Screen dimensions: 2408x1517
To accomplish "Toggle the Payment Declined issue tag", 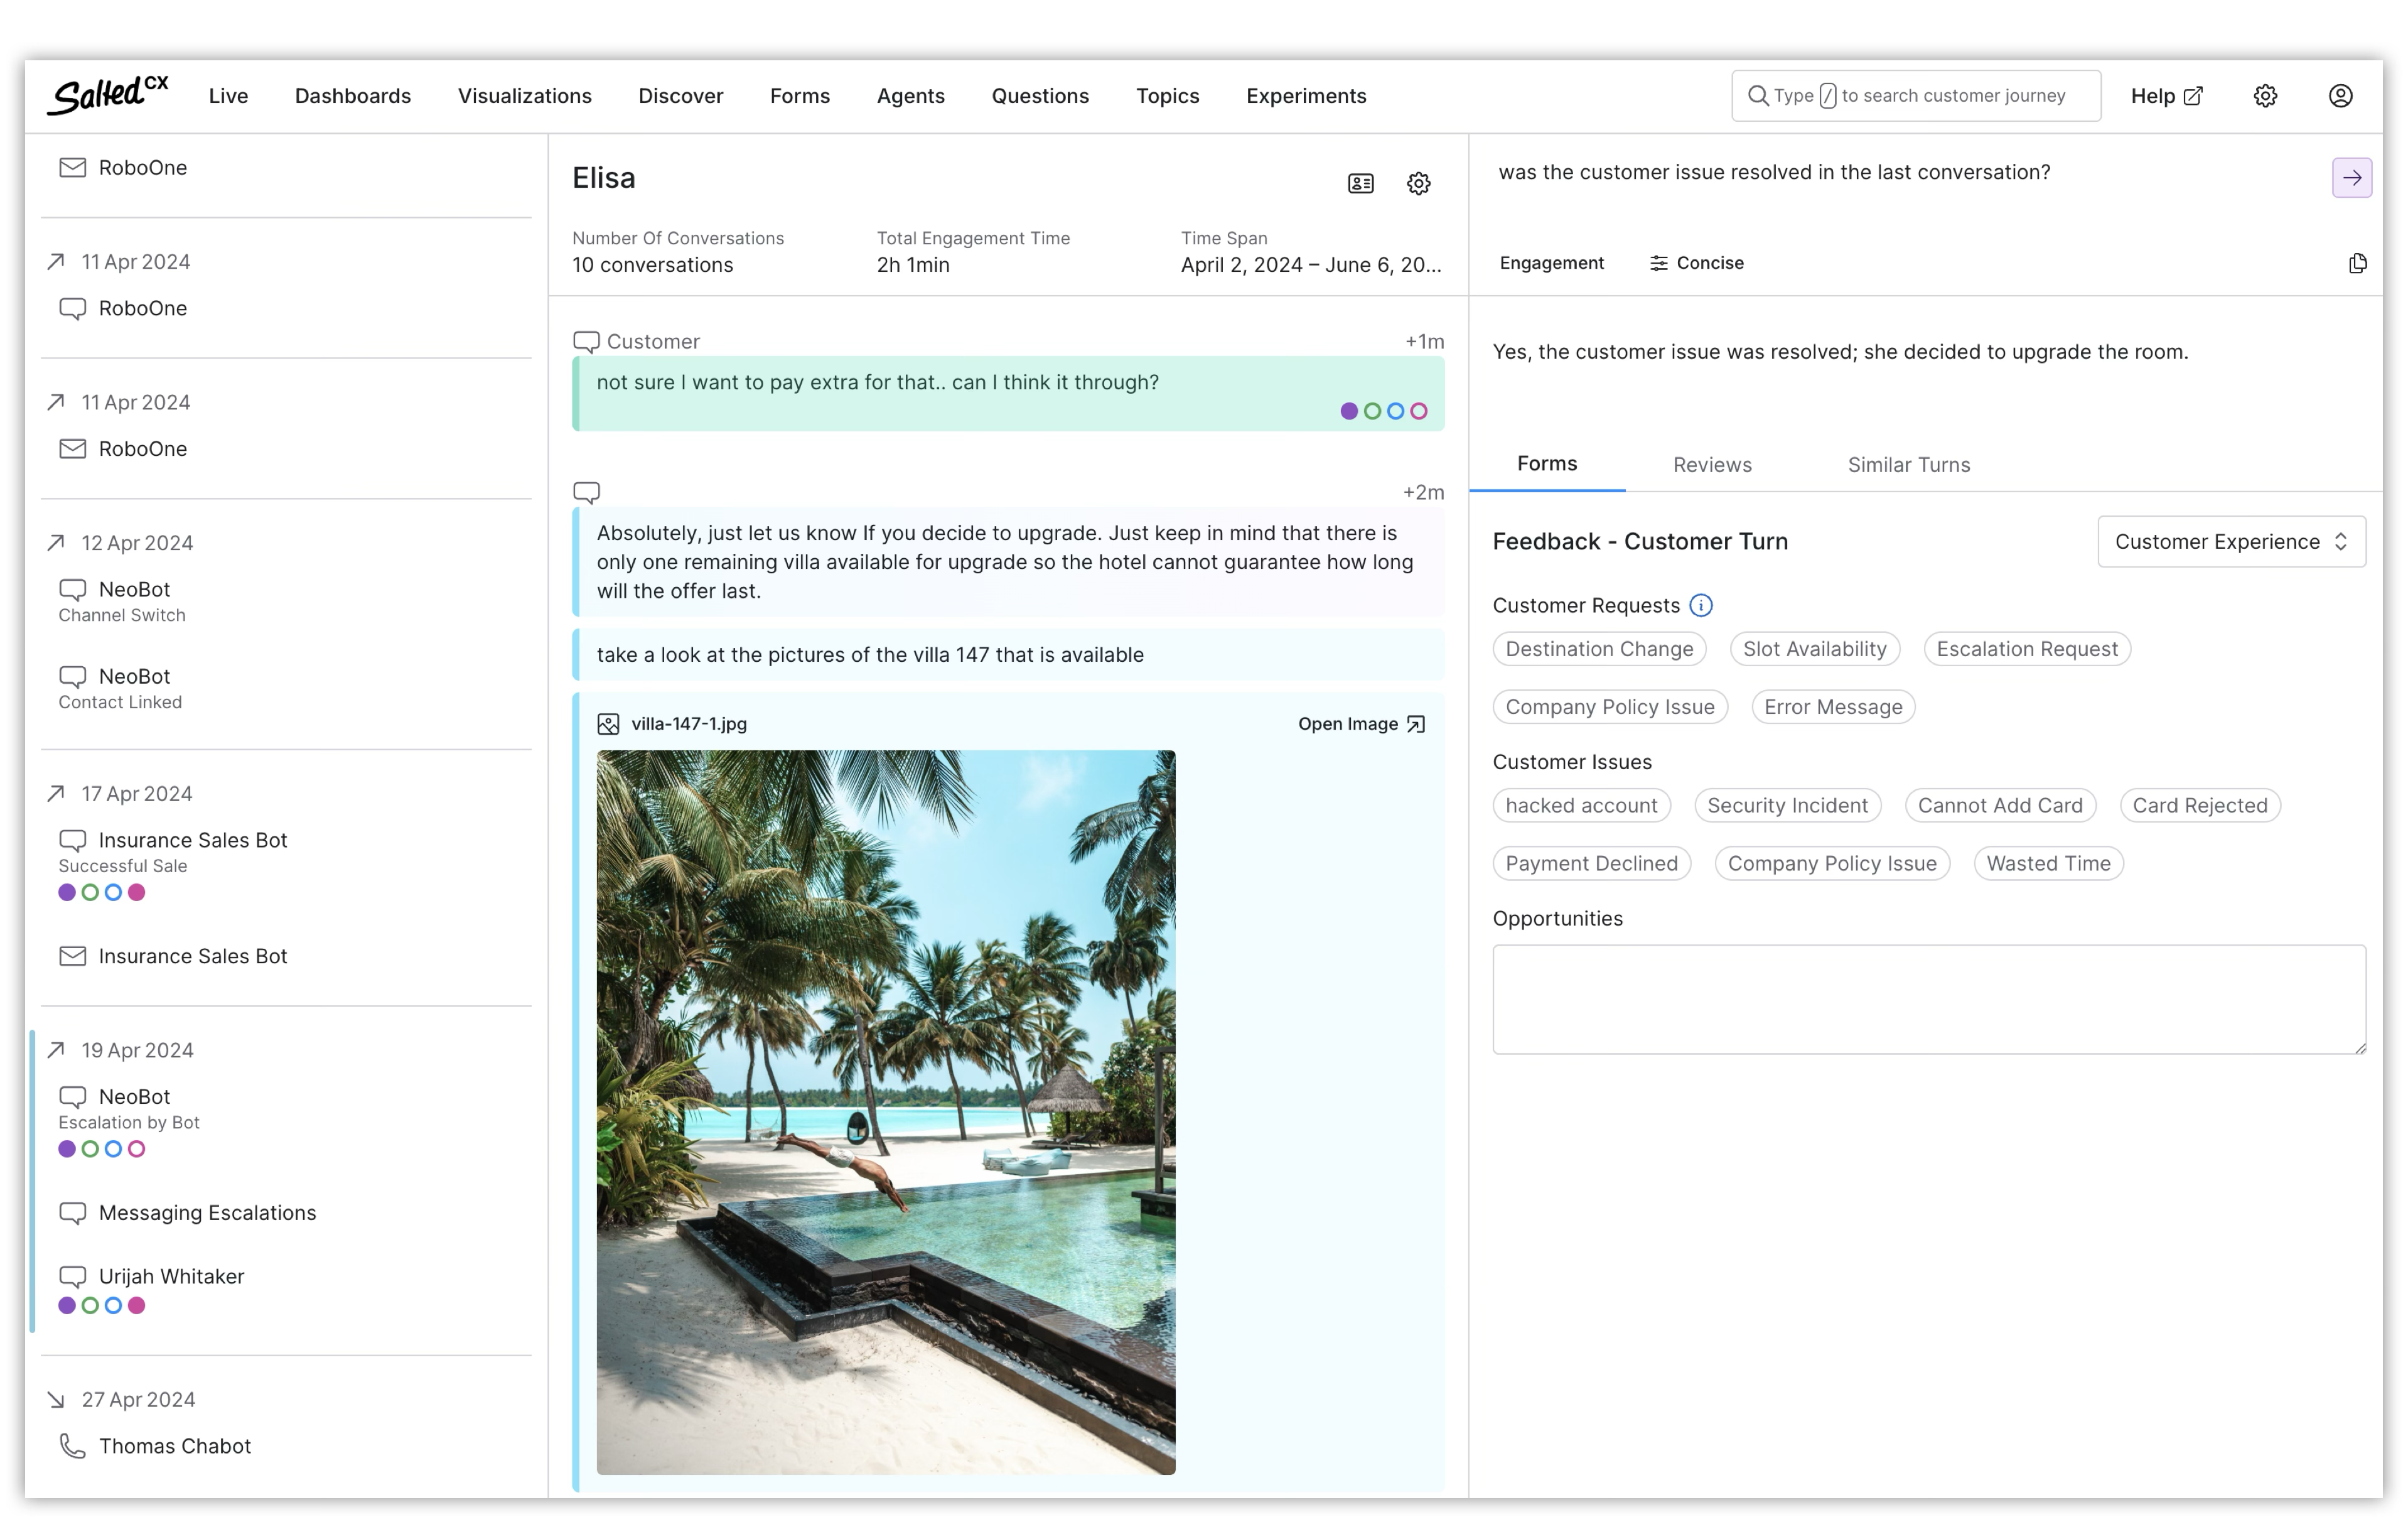I will pyautogui.click(x=1591, y=864).
